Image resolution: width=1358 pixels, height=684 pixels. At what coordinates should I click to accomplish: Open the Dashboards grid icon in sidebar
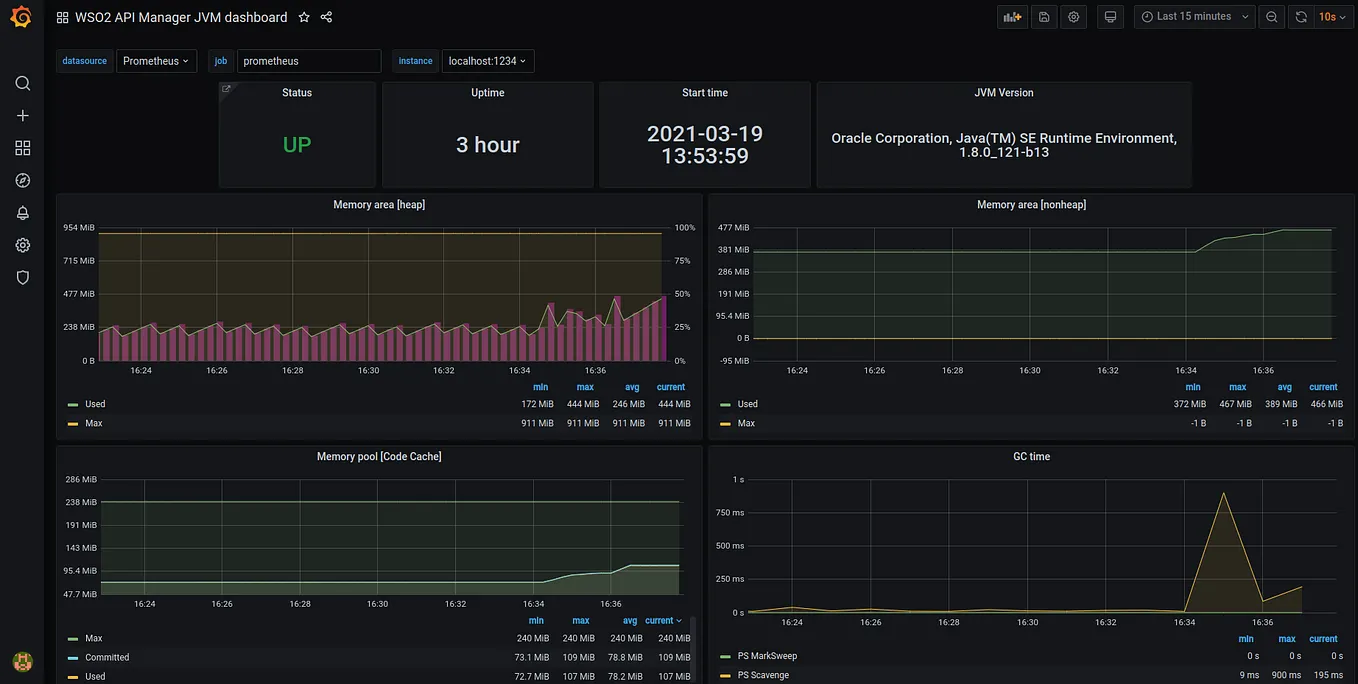(x=23, y=148)
